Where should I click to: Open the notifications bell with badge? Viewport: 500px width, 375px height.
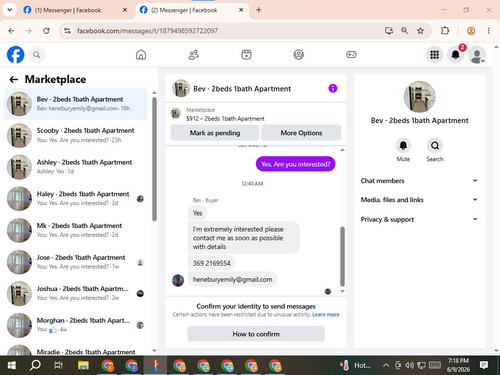[x=456, y=55]
